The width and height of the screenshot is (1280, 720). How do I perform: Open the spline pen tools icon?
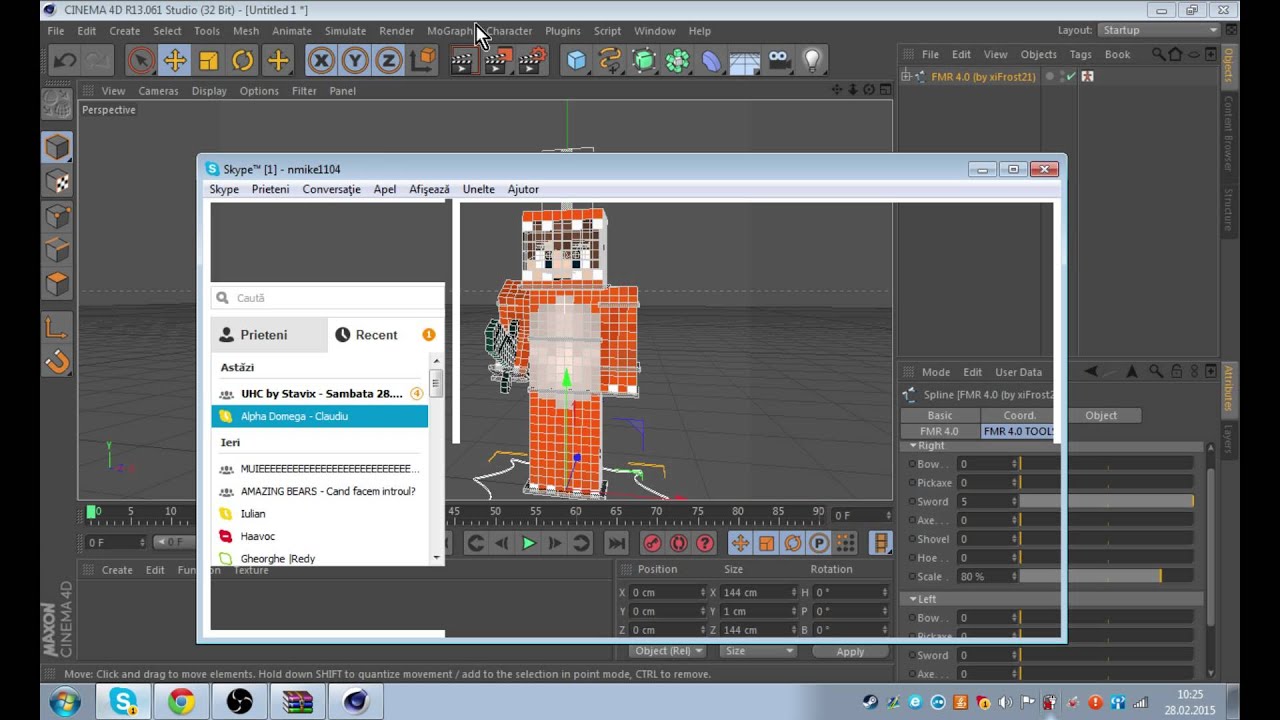[610, 61]
